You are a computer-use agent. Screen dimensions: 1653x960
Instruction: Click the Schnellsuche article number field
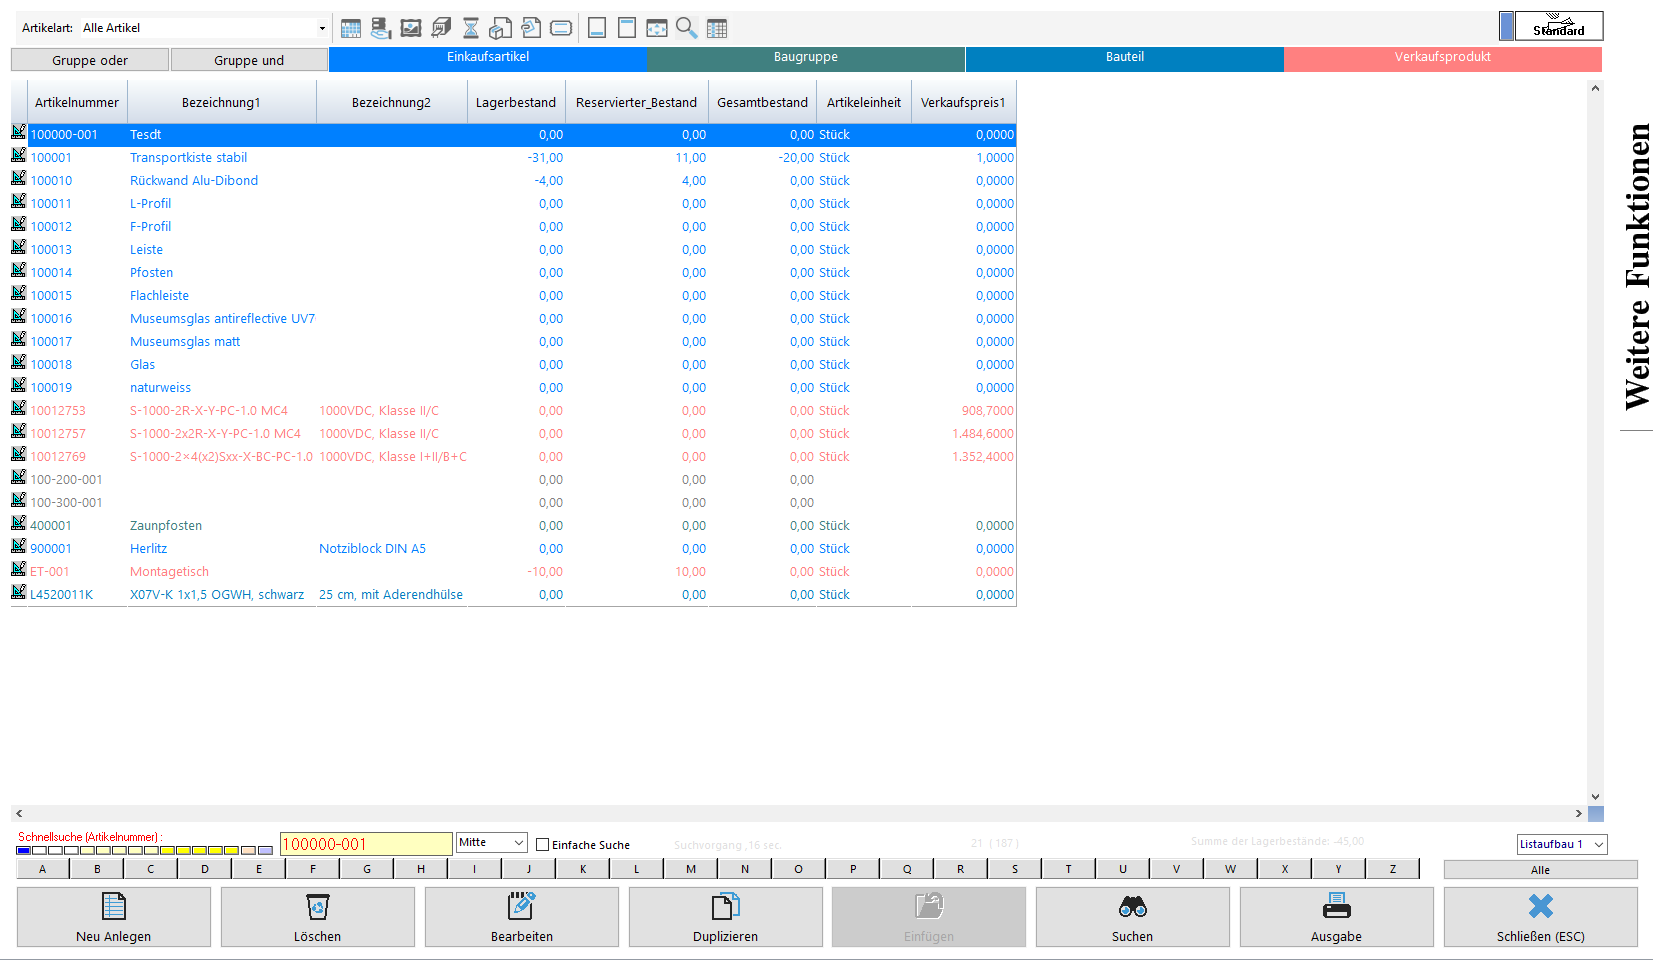click(365, 844)
